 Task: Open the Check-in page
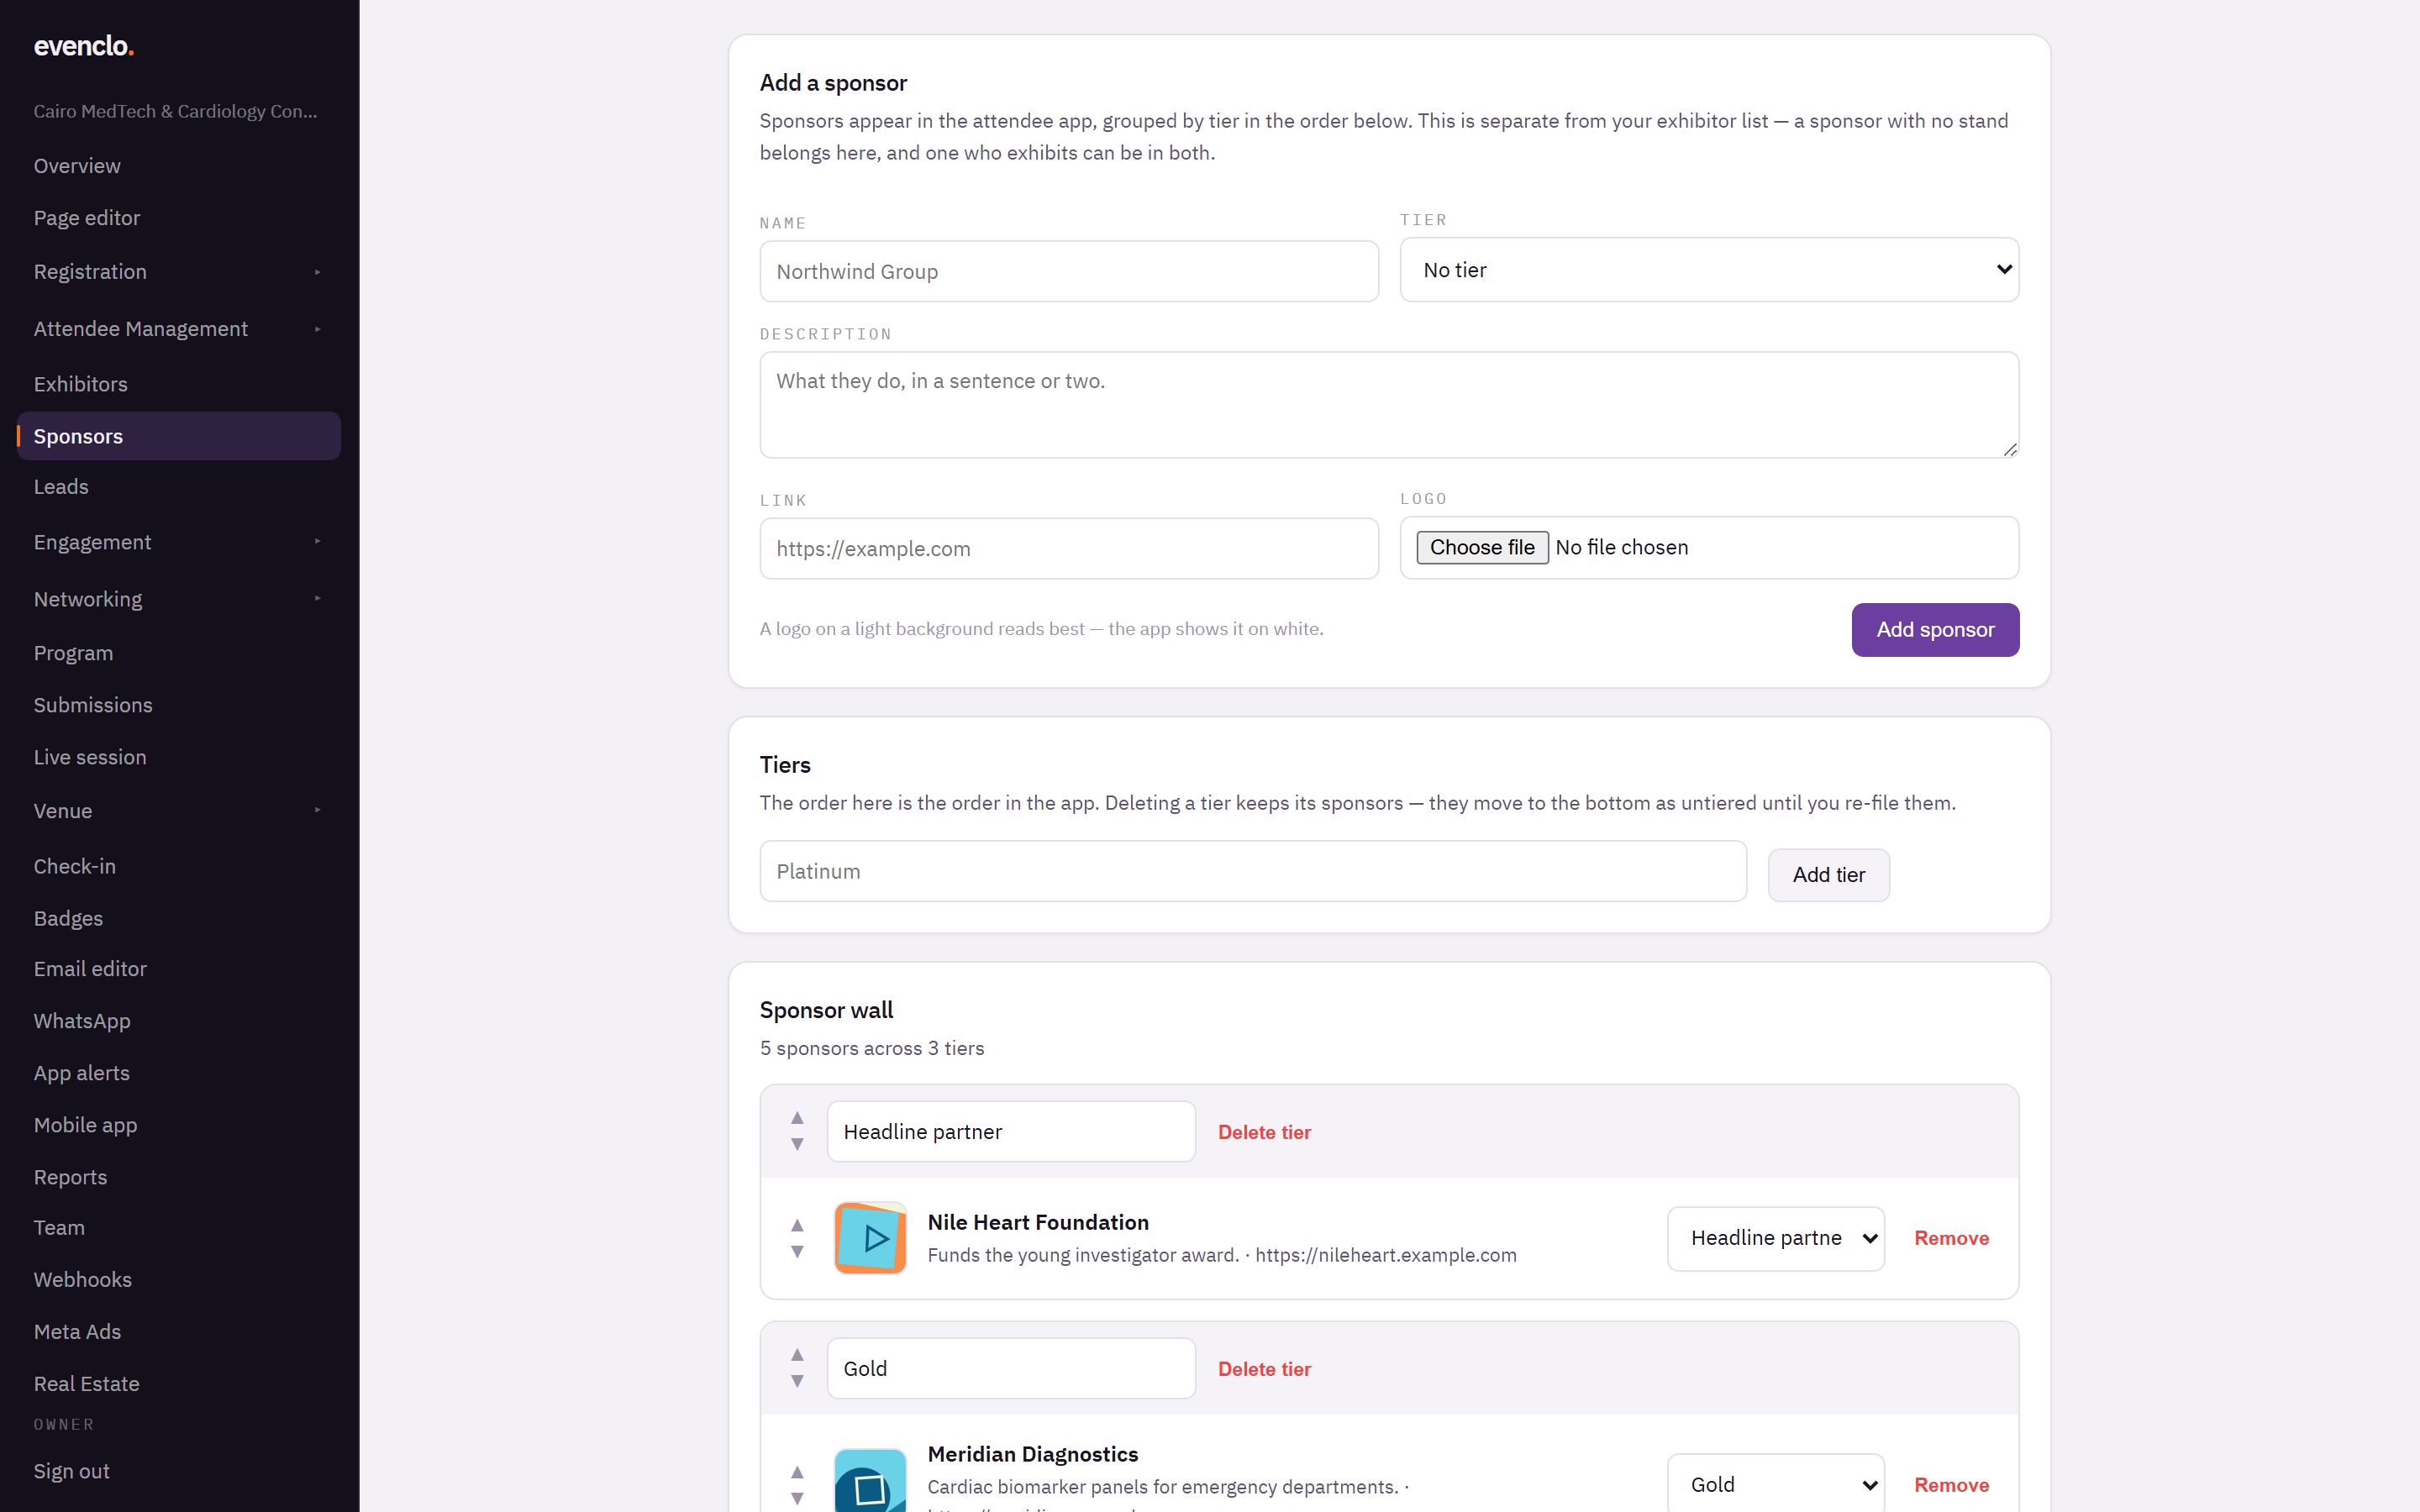75,866
